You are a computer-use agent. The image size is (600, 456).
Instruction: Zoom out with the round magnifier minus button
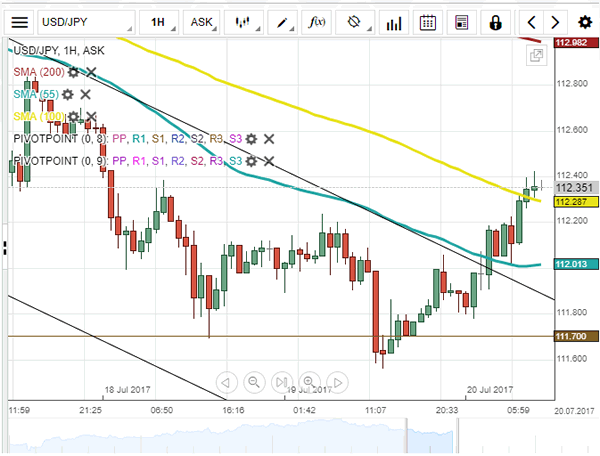pos(254,382)
